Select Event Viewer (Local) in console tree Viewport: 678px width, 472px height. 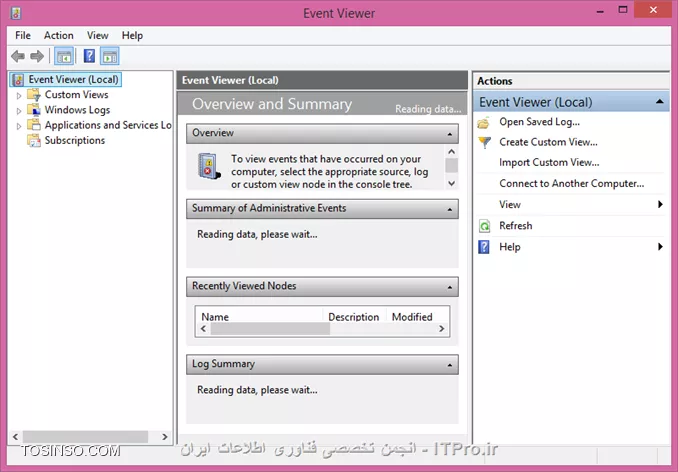coord(73,80)
